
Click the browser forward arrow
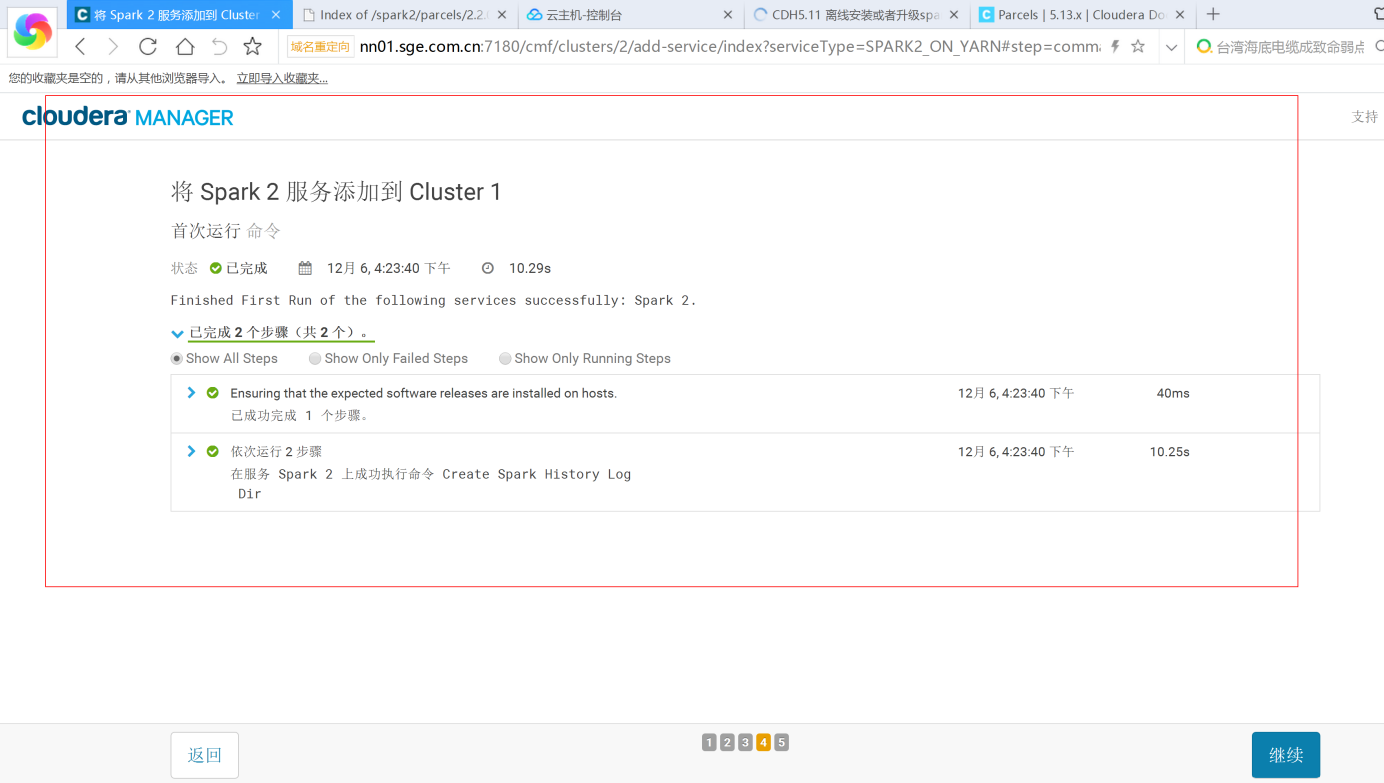(113, 47)
